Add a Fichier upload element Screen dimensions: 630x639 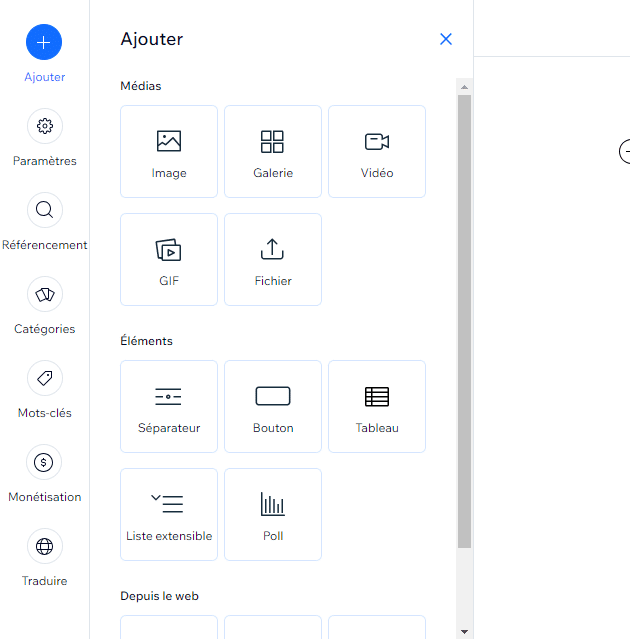click(x=273, y=260)
